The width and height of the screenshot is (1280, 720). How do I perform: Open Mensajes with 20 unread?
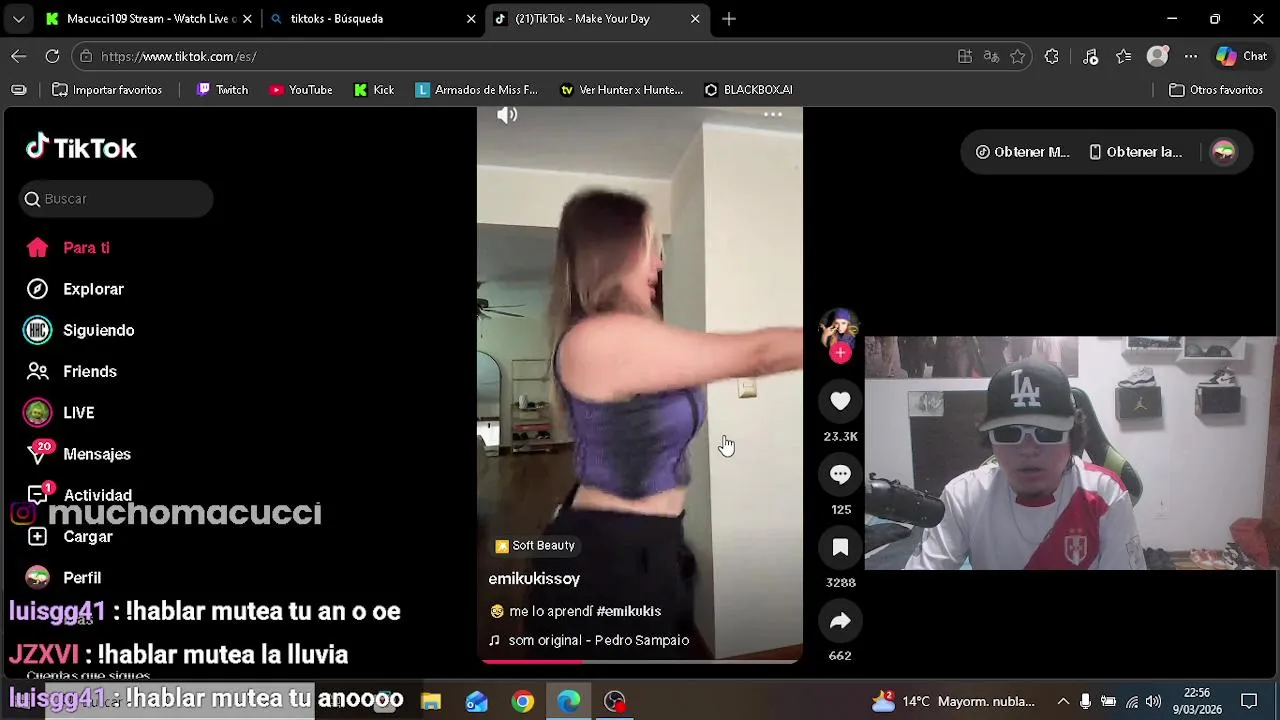(x=78, y=454)
